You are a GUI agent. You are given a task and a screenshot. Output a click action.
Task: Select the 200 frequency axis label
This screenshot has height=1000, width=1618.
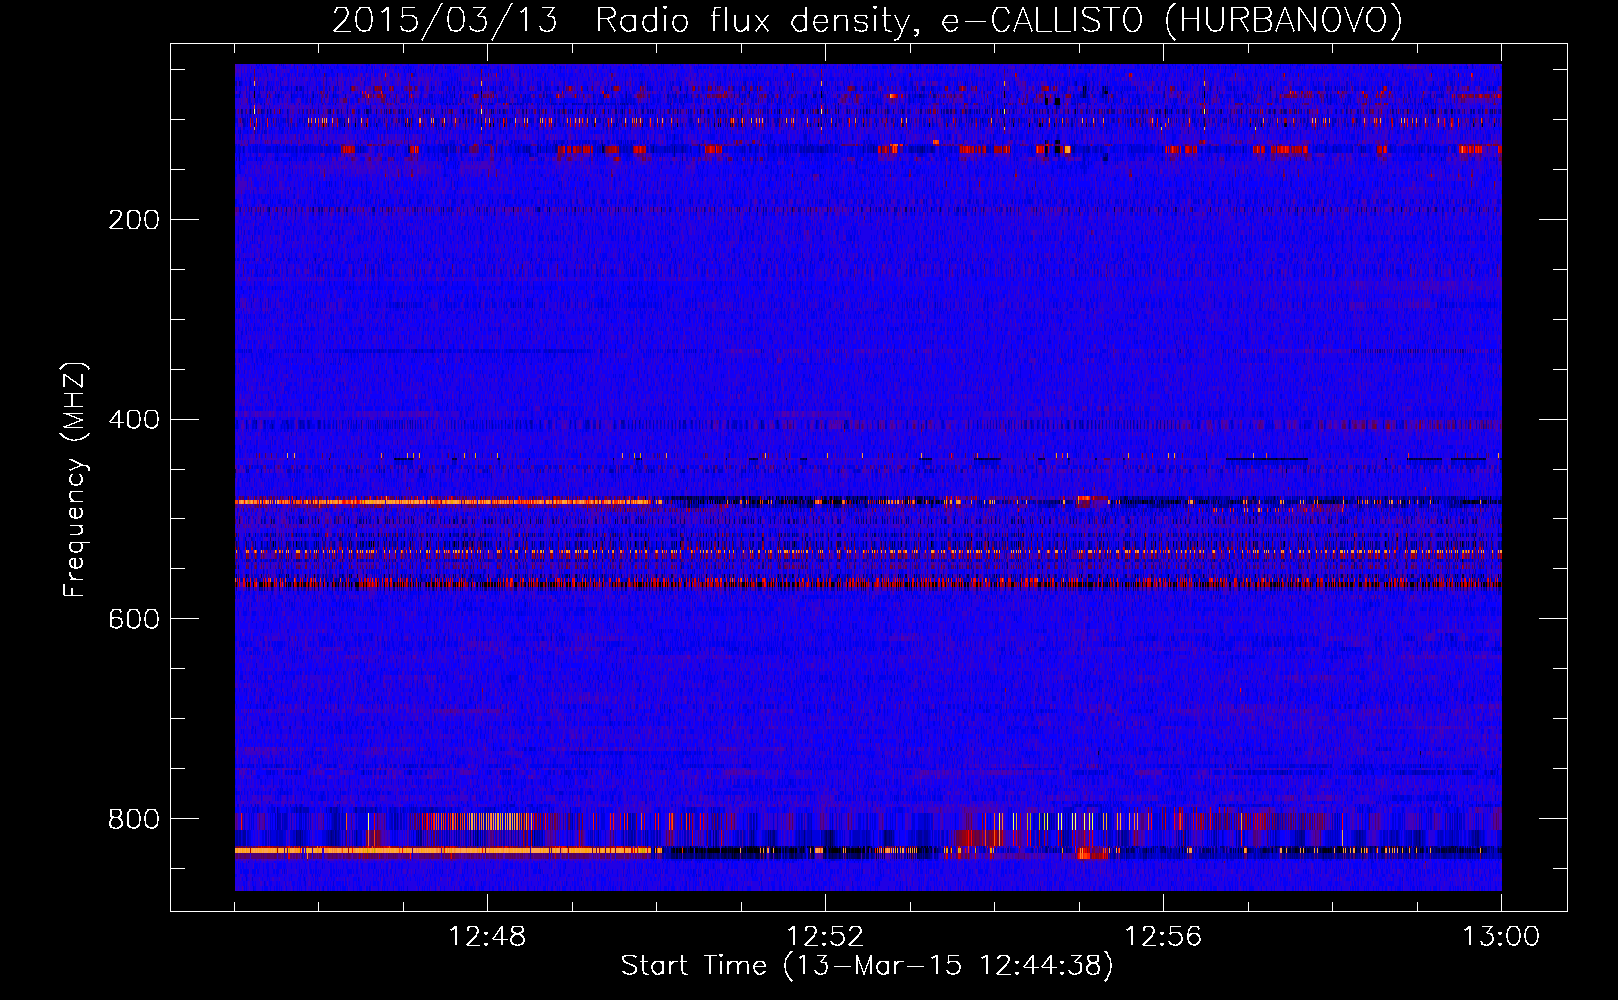134,219
